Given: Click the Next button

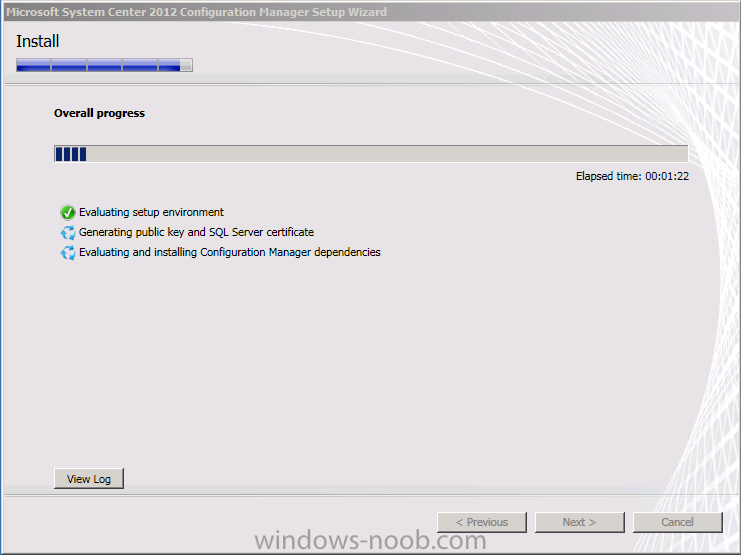Looking at the screenshot, I should click(x=579, y=522).
